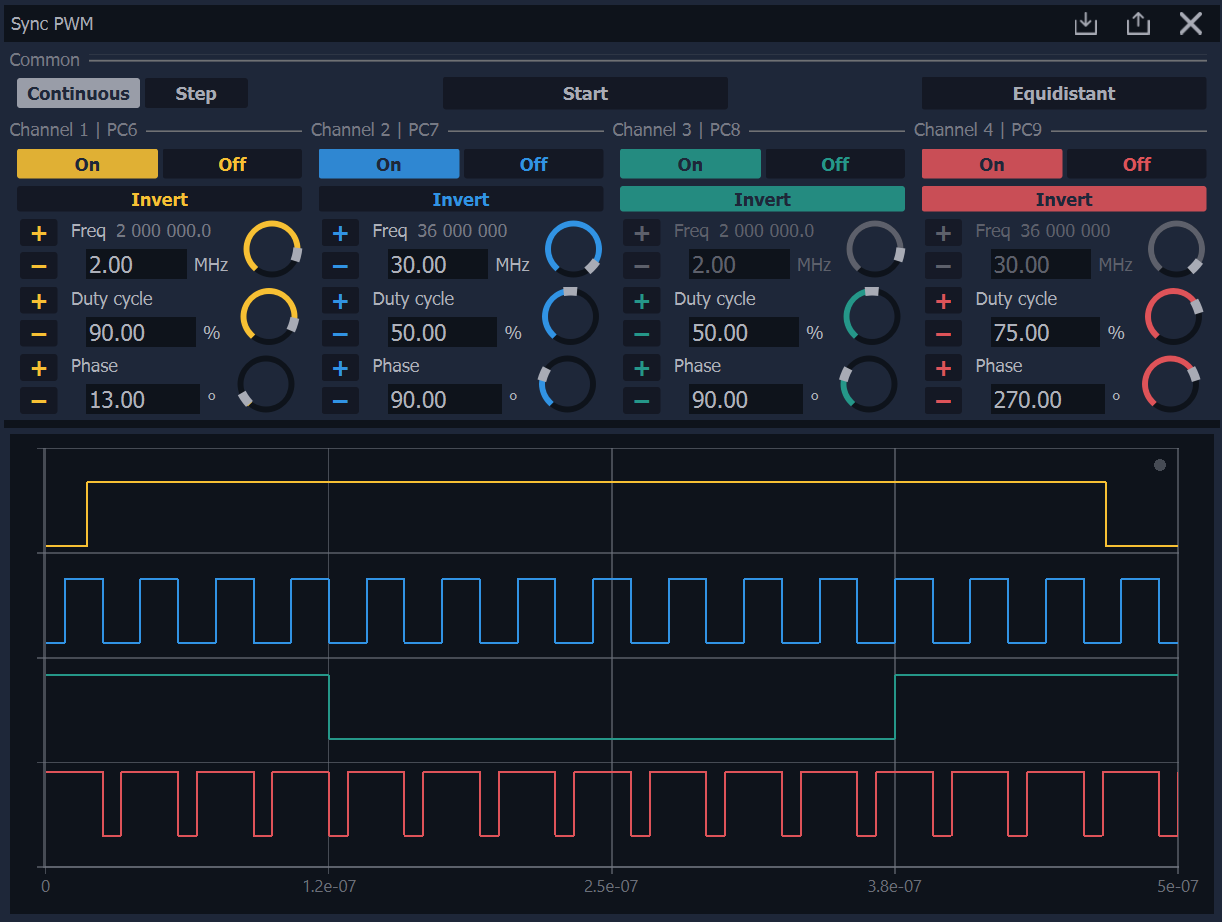Click the Channel 4 phase value field
Screen dimensions: 1222x922
click(1047, 400)
